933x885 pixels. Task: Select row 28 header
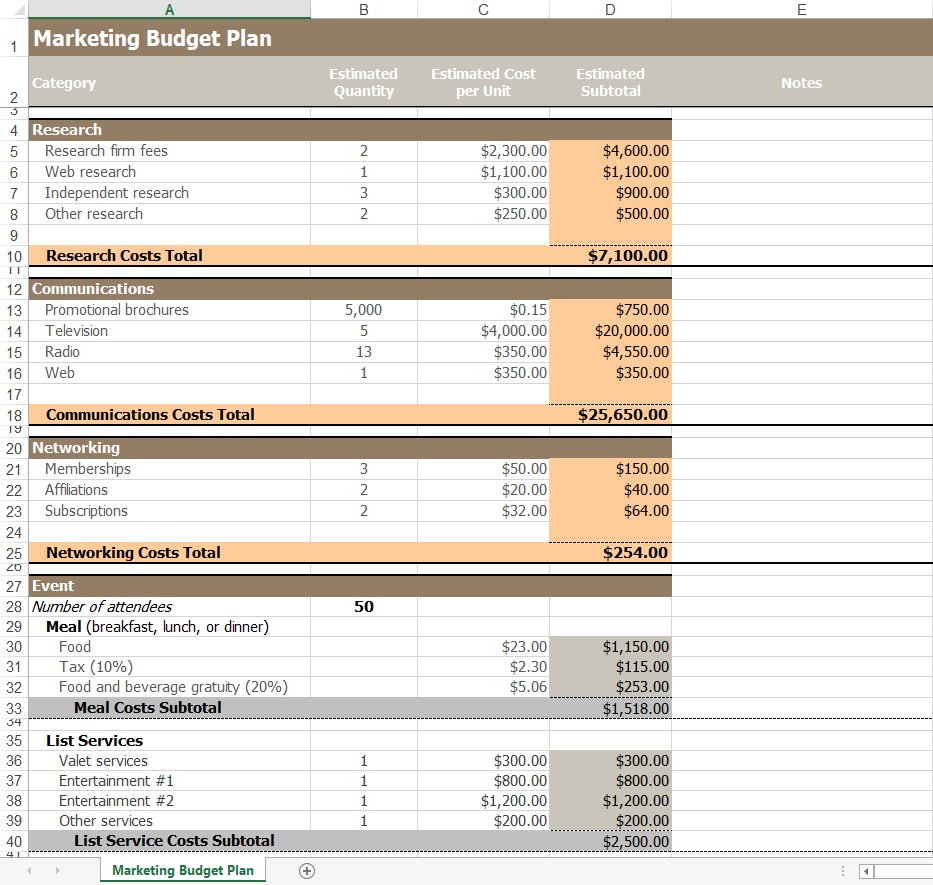tap(14, 606)
